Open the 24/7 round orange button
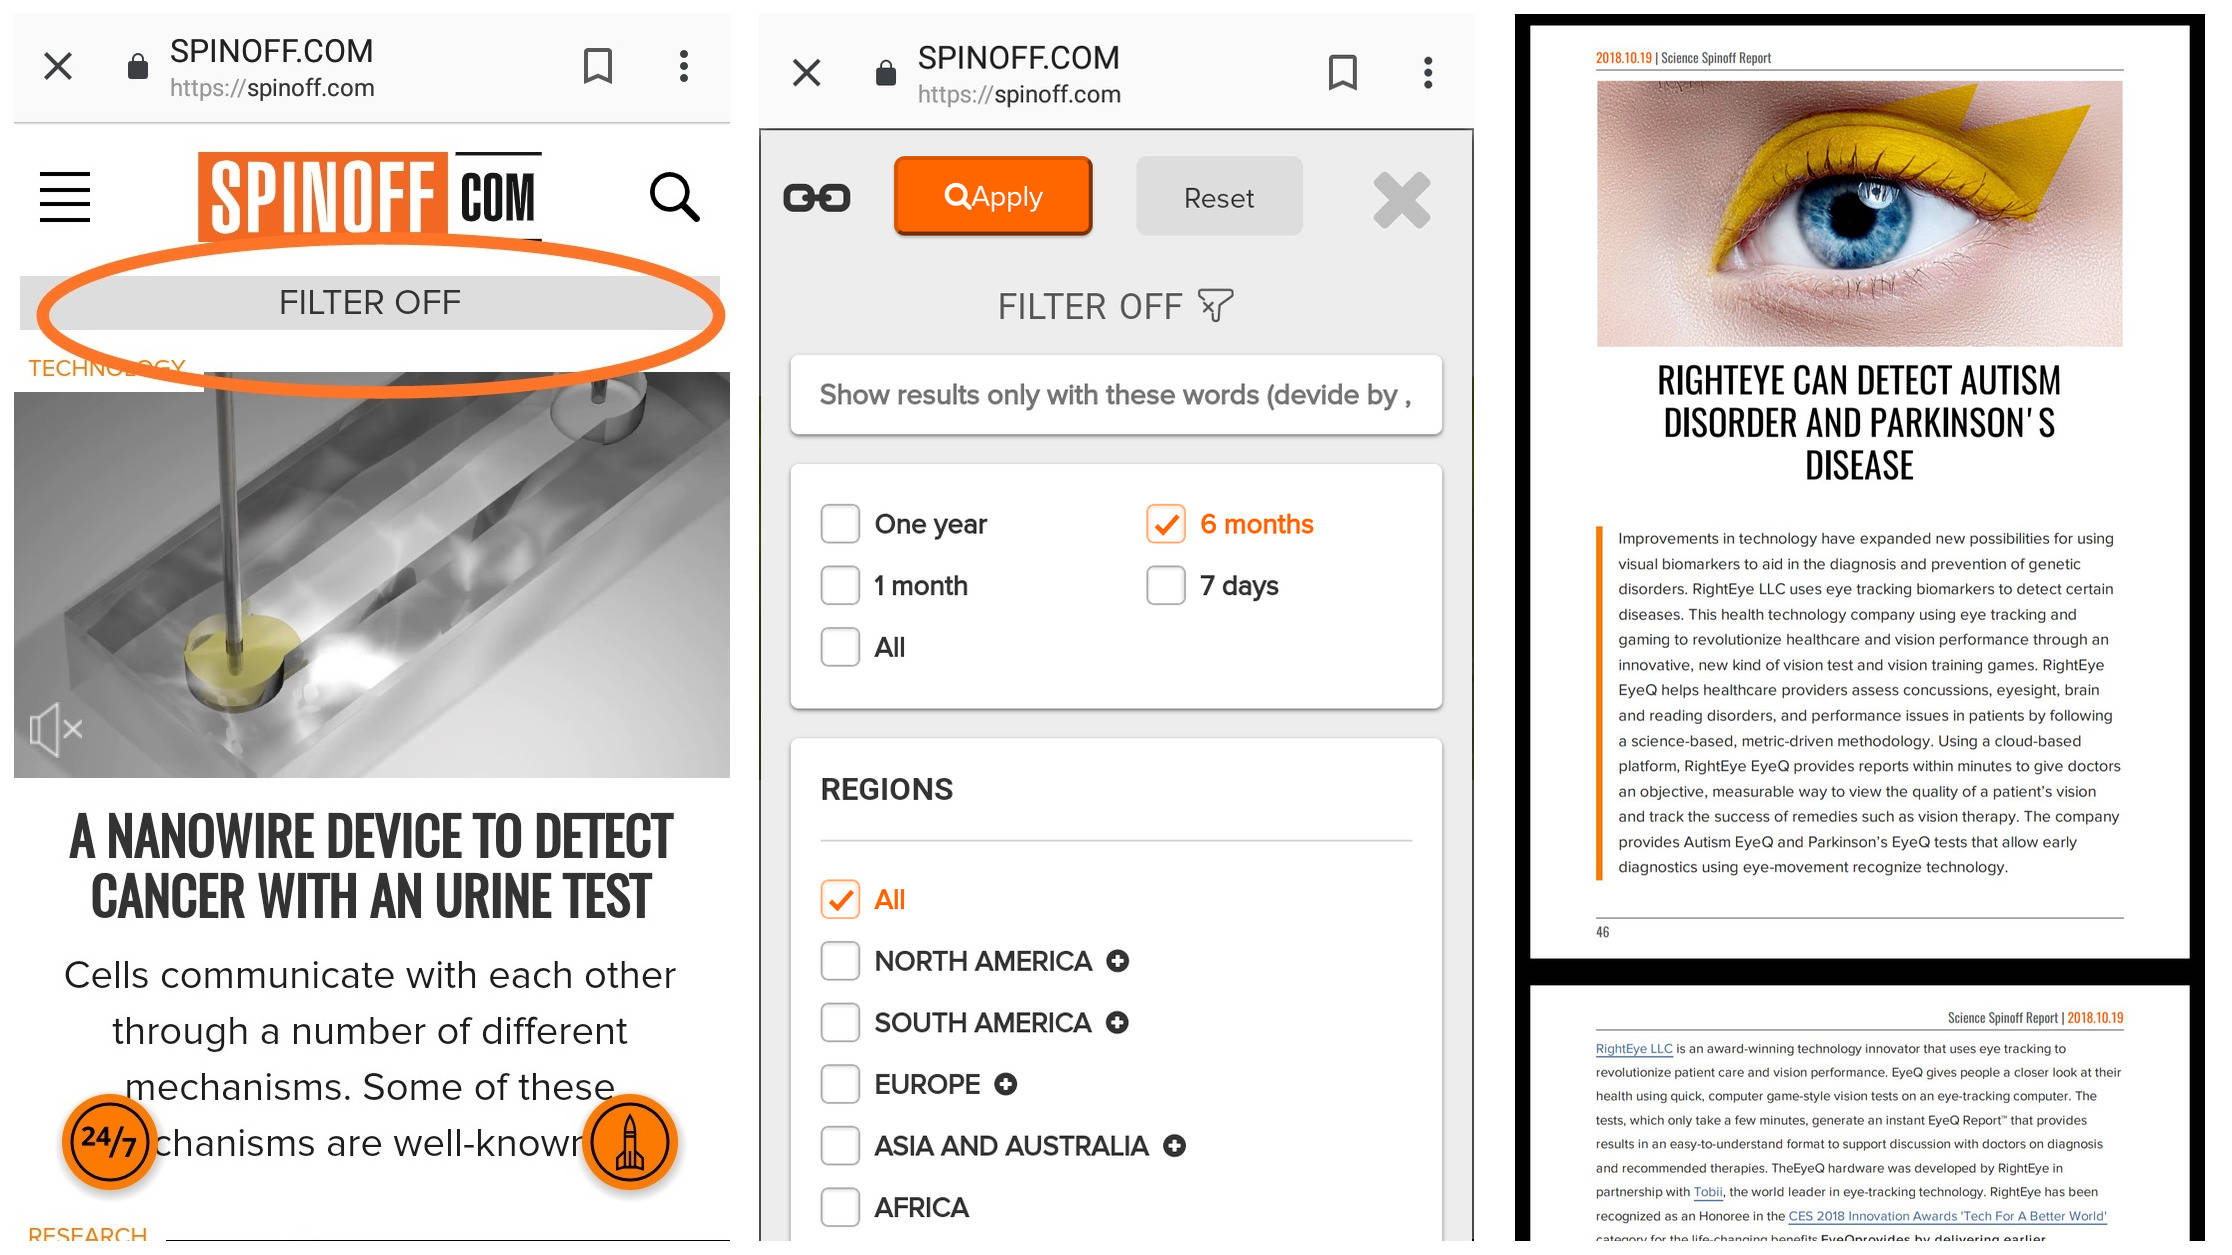This screenshot has width=2232, height=1255. [109, 1141]
